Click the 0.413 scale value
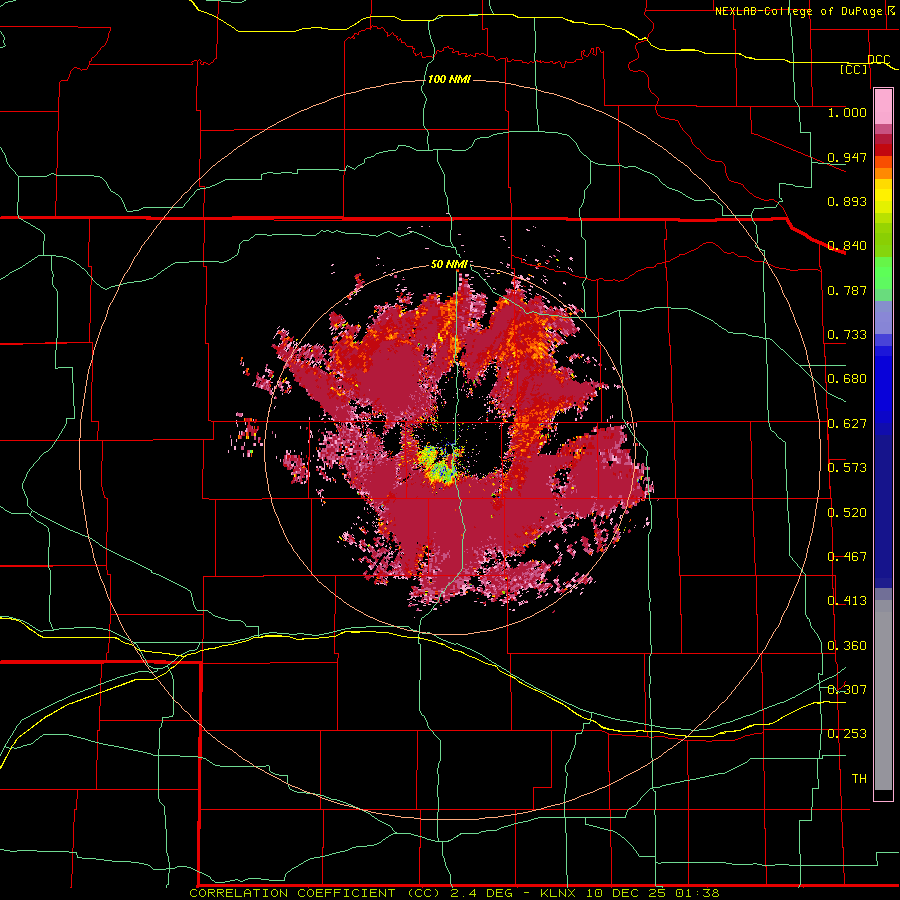 [847, 601]
